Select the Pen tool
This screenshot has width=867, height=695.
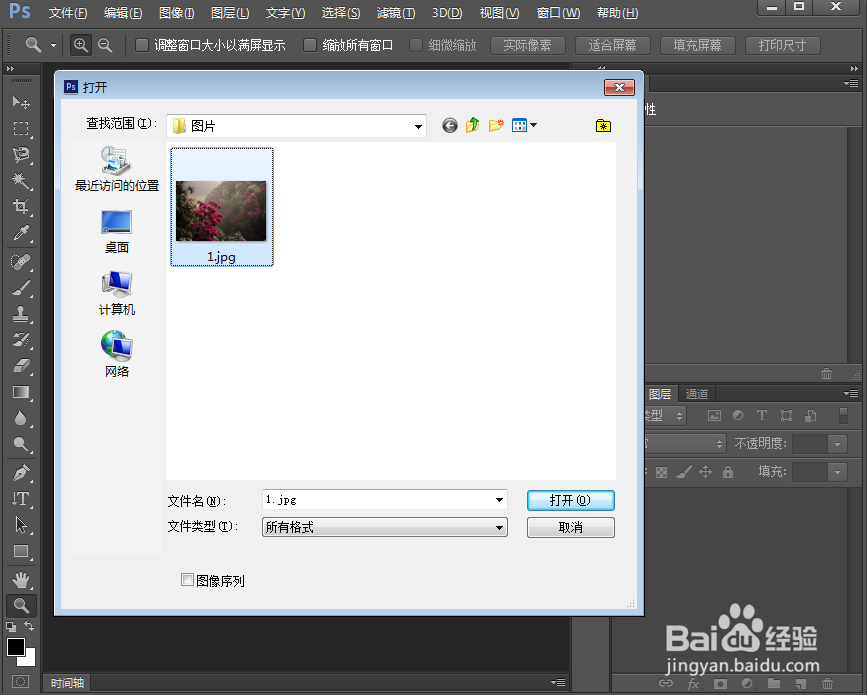tap(21, 473)
